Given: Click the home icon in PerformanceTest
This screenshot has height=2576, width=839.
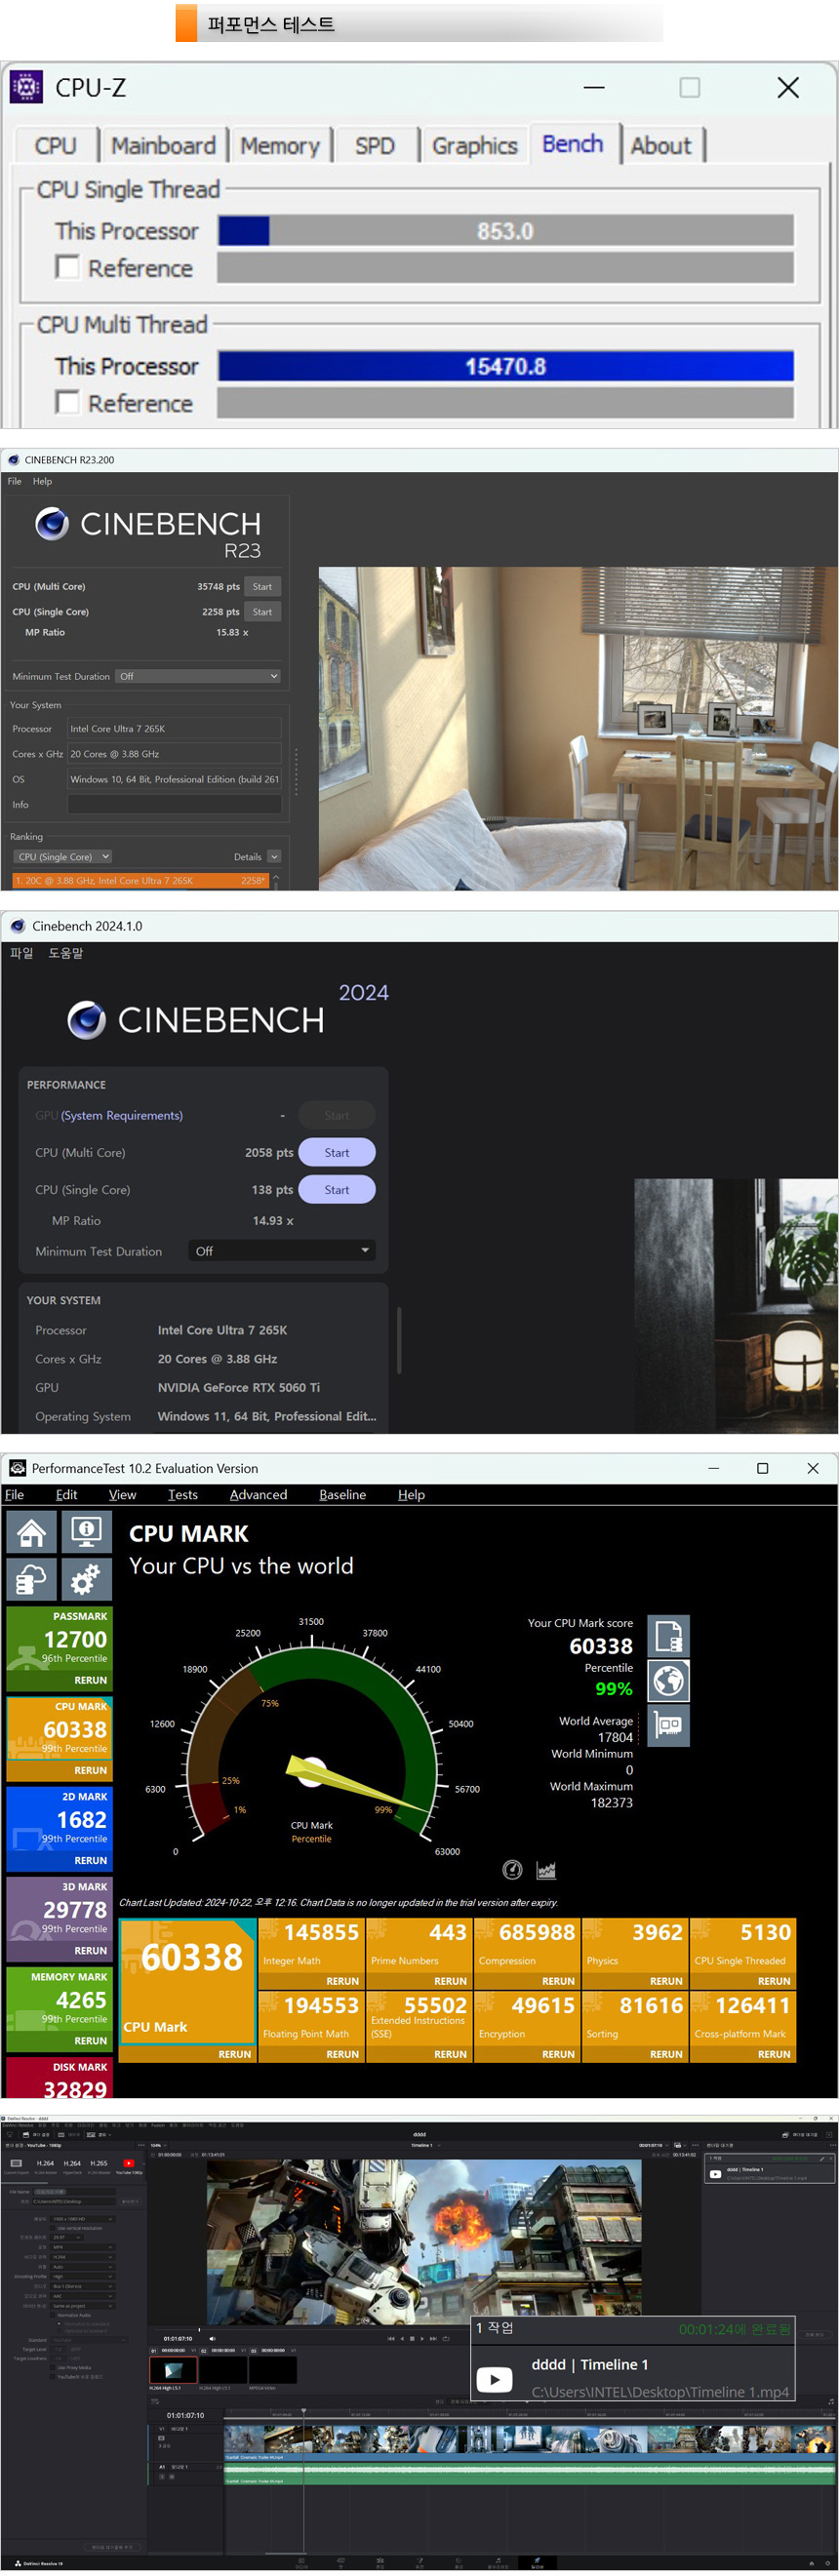Looking at the screenshot, I should coord(31,1531).
